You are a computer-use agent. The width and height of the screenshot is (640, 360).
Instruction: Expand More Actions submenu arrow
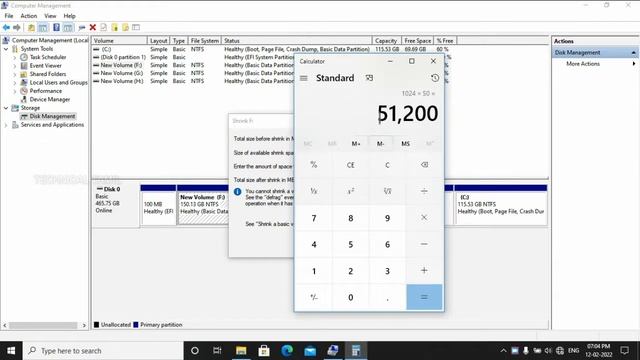[634, 64]
